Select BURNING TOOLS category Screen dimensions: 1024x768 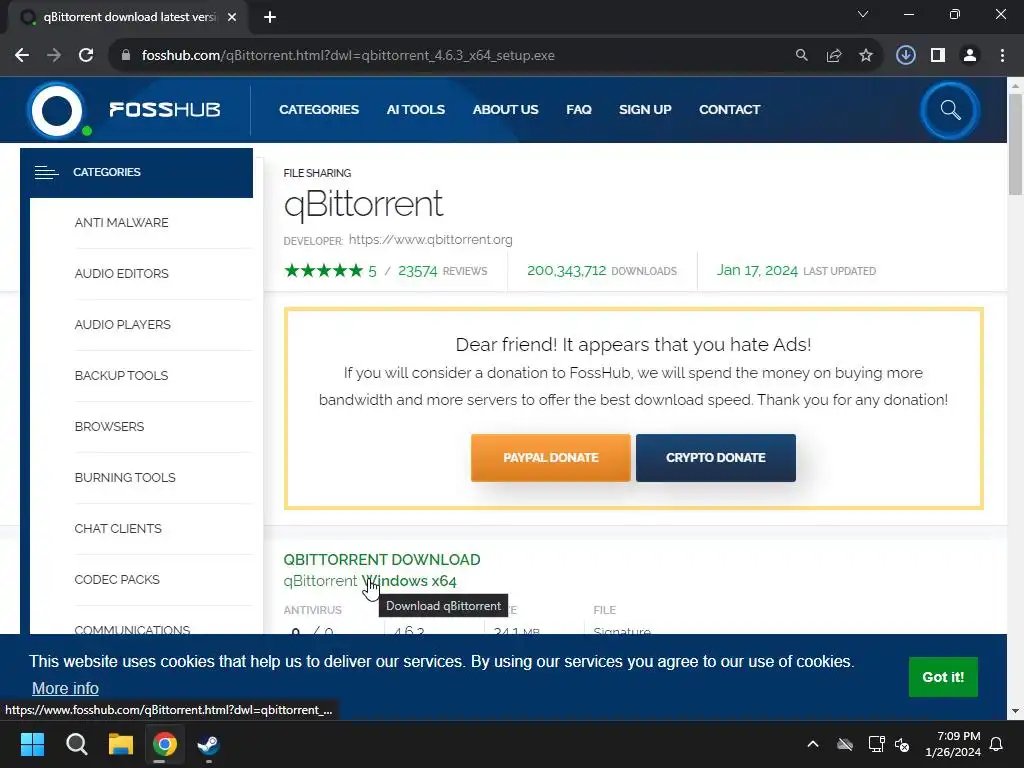[125, 477]
